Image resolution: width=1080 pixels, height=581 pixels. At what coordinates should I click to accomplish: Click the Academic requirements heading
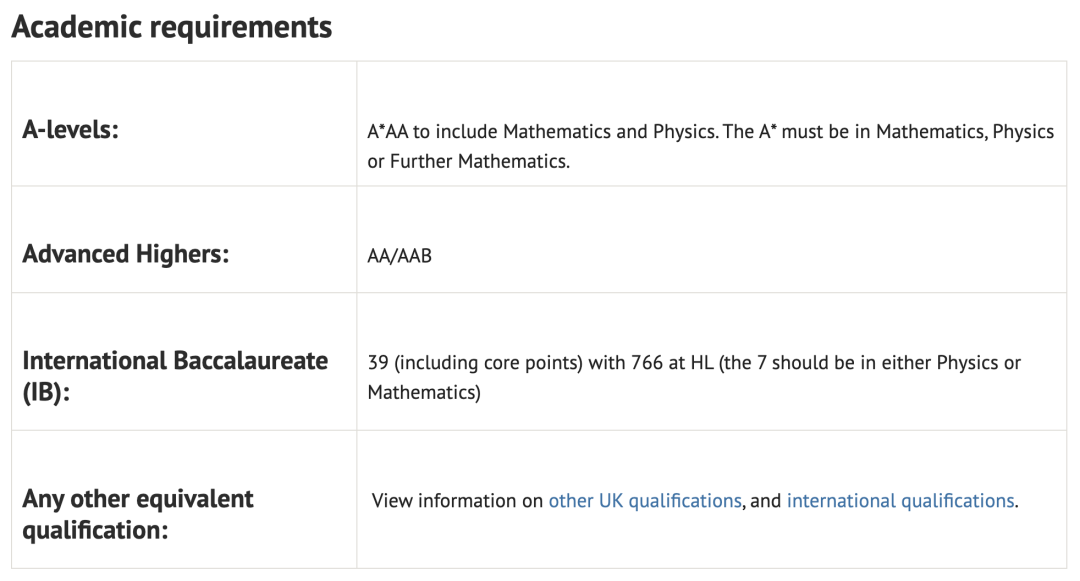point(171,27)
